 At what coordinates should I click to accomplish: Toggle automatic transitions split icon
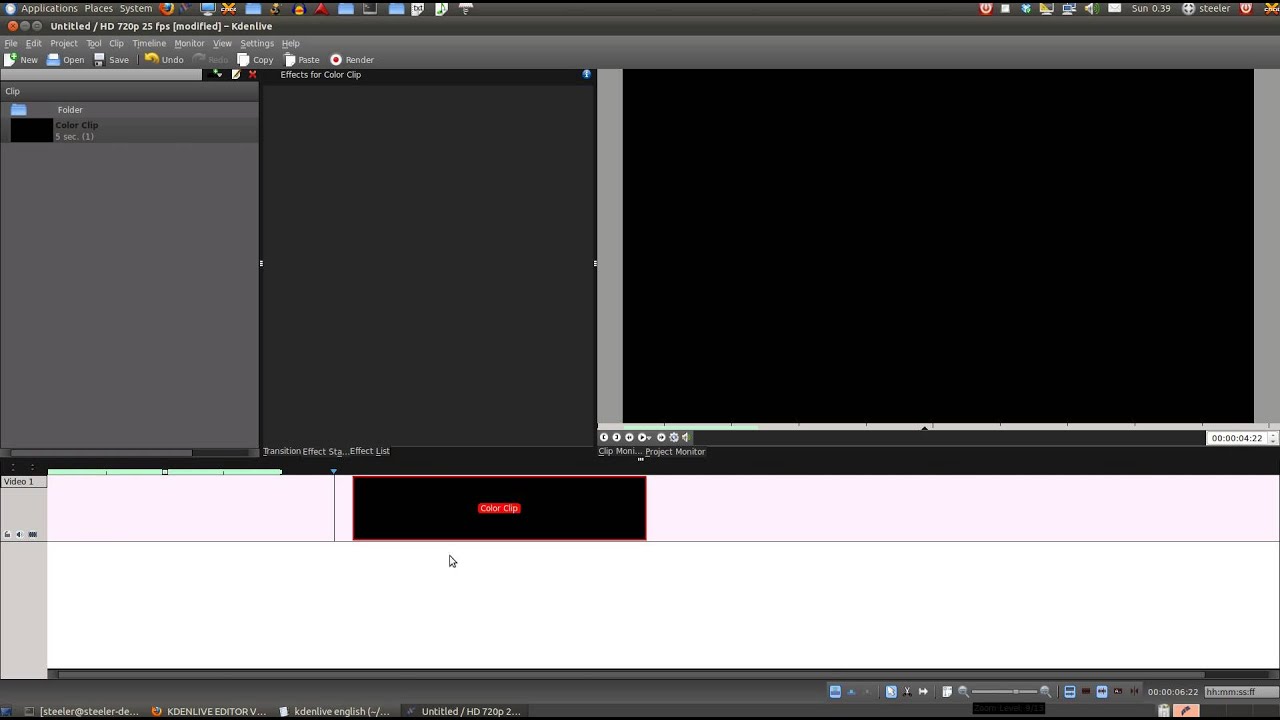1069,691
